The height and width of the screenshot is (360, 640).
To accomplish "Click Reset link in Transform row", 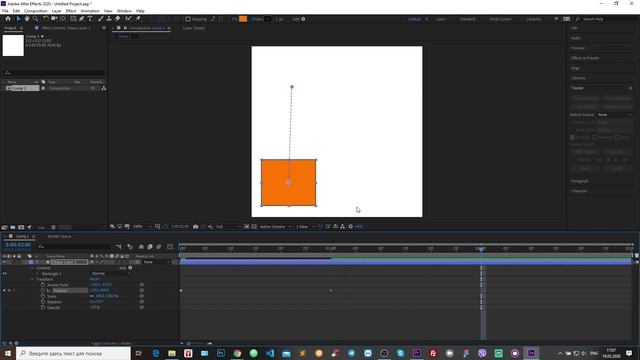I will tap(94, 280).
